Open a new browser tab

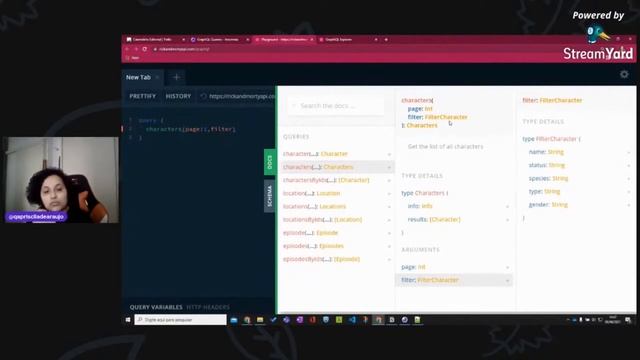tap(386, 40)
